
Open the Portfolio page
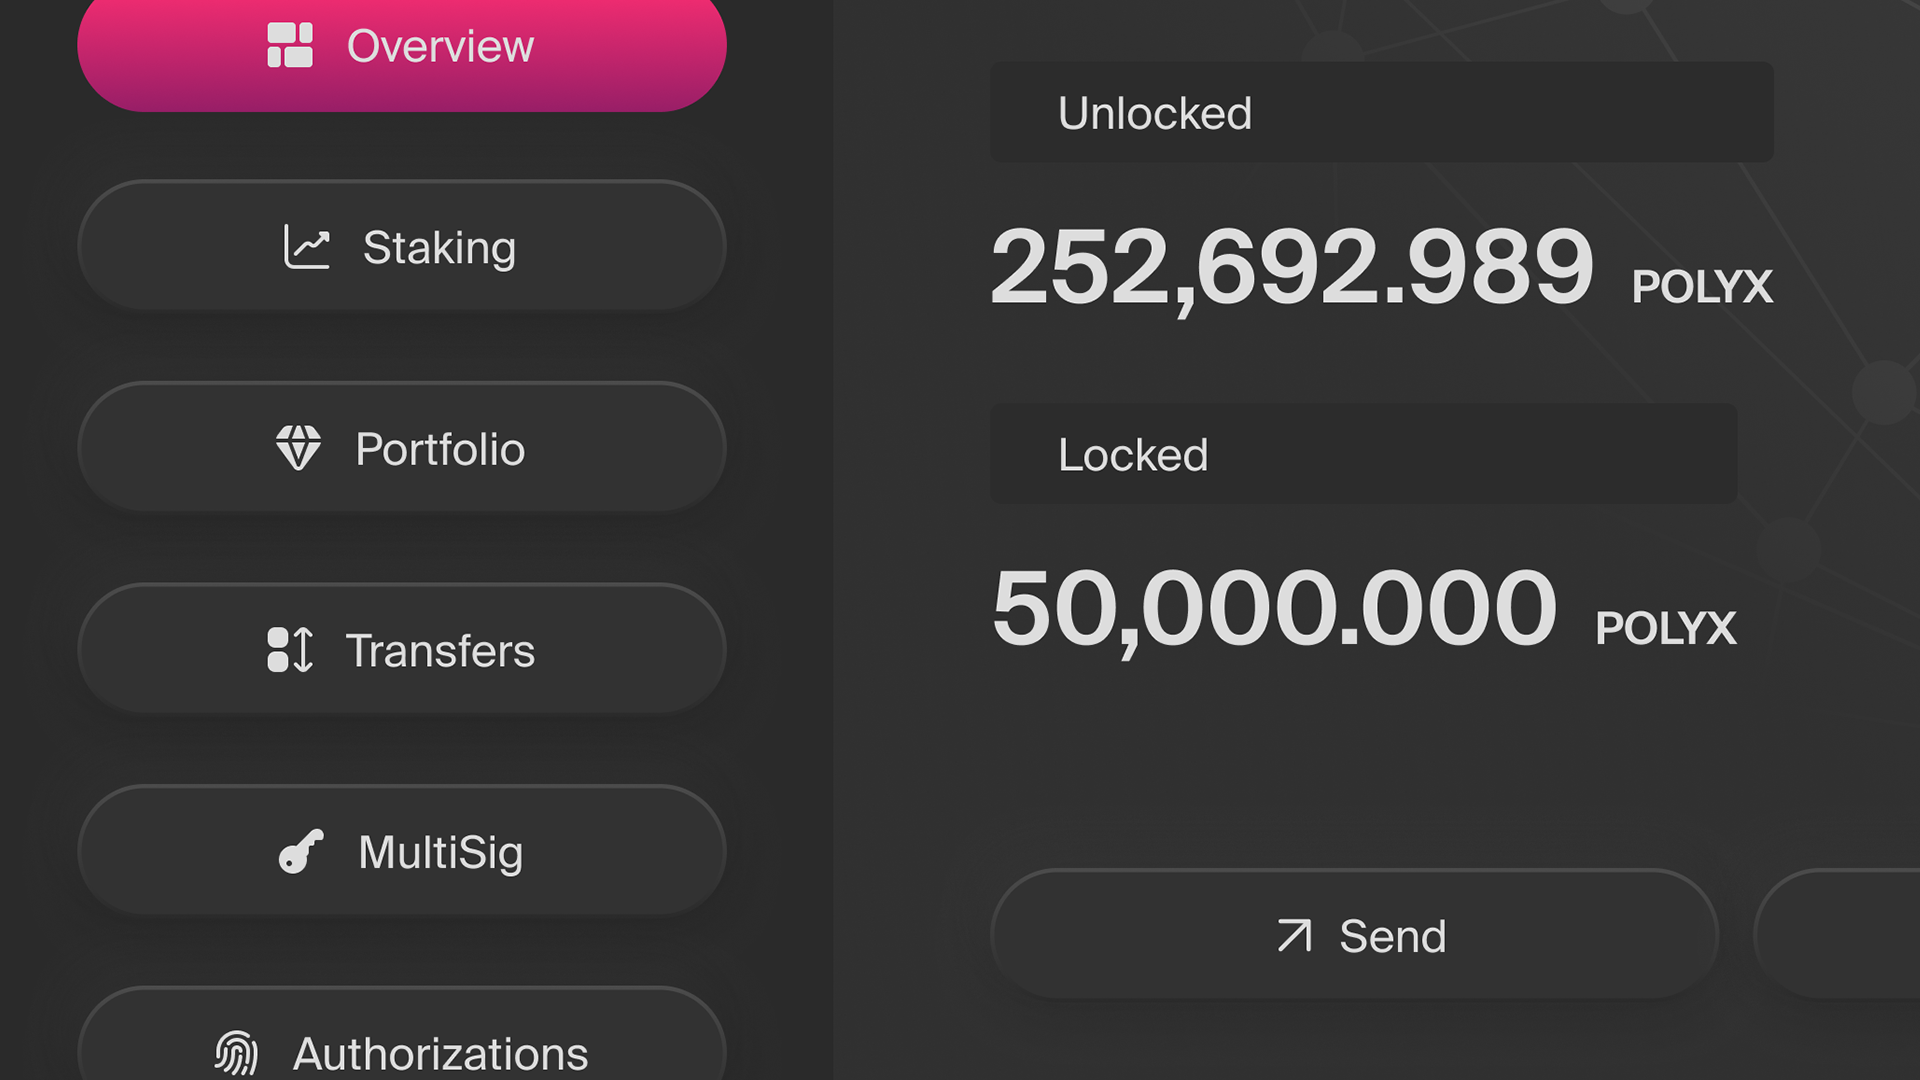click(x=402, y=447)
